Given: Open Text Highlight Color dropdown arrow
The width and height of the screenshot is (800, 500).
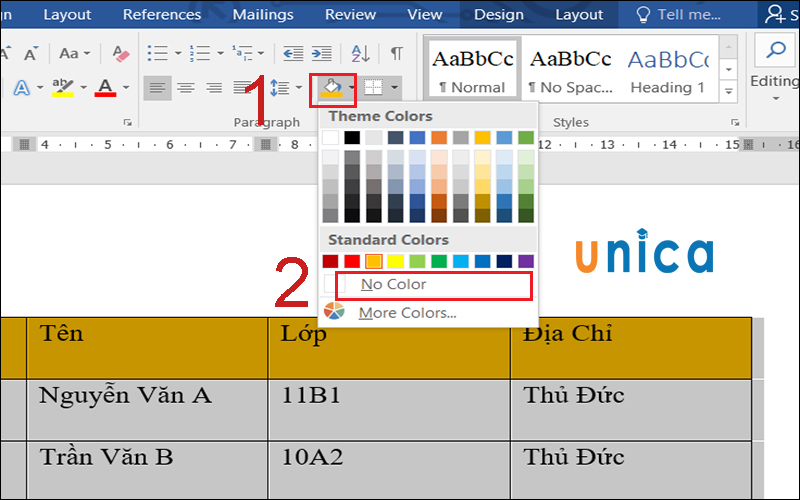Looking at the screenshot, I should [x=83, y=88].
